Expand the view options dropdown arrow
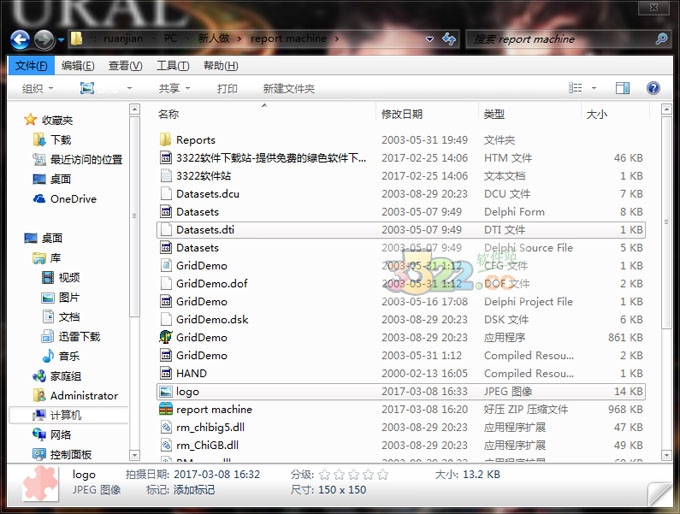Screen dimensions: 680x514 594,88
